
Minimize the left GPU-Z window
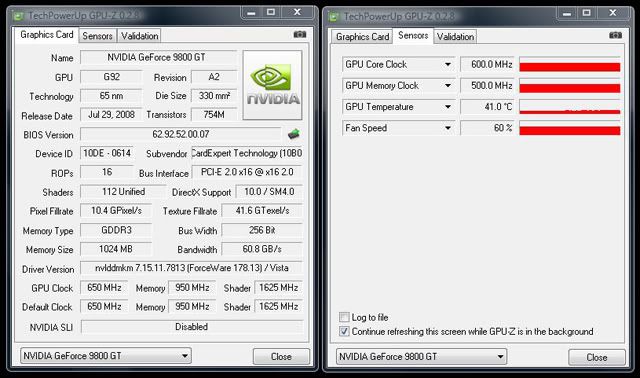pos(251,13)
